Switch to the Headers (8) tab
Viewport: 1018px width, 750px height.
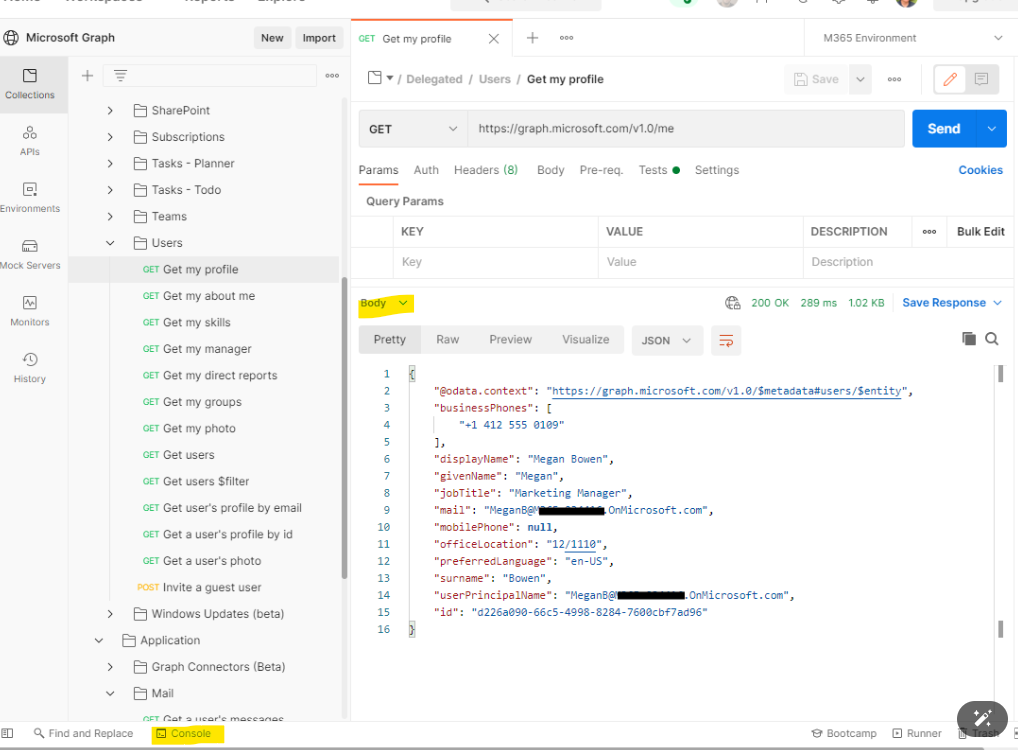click(486, 170)
